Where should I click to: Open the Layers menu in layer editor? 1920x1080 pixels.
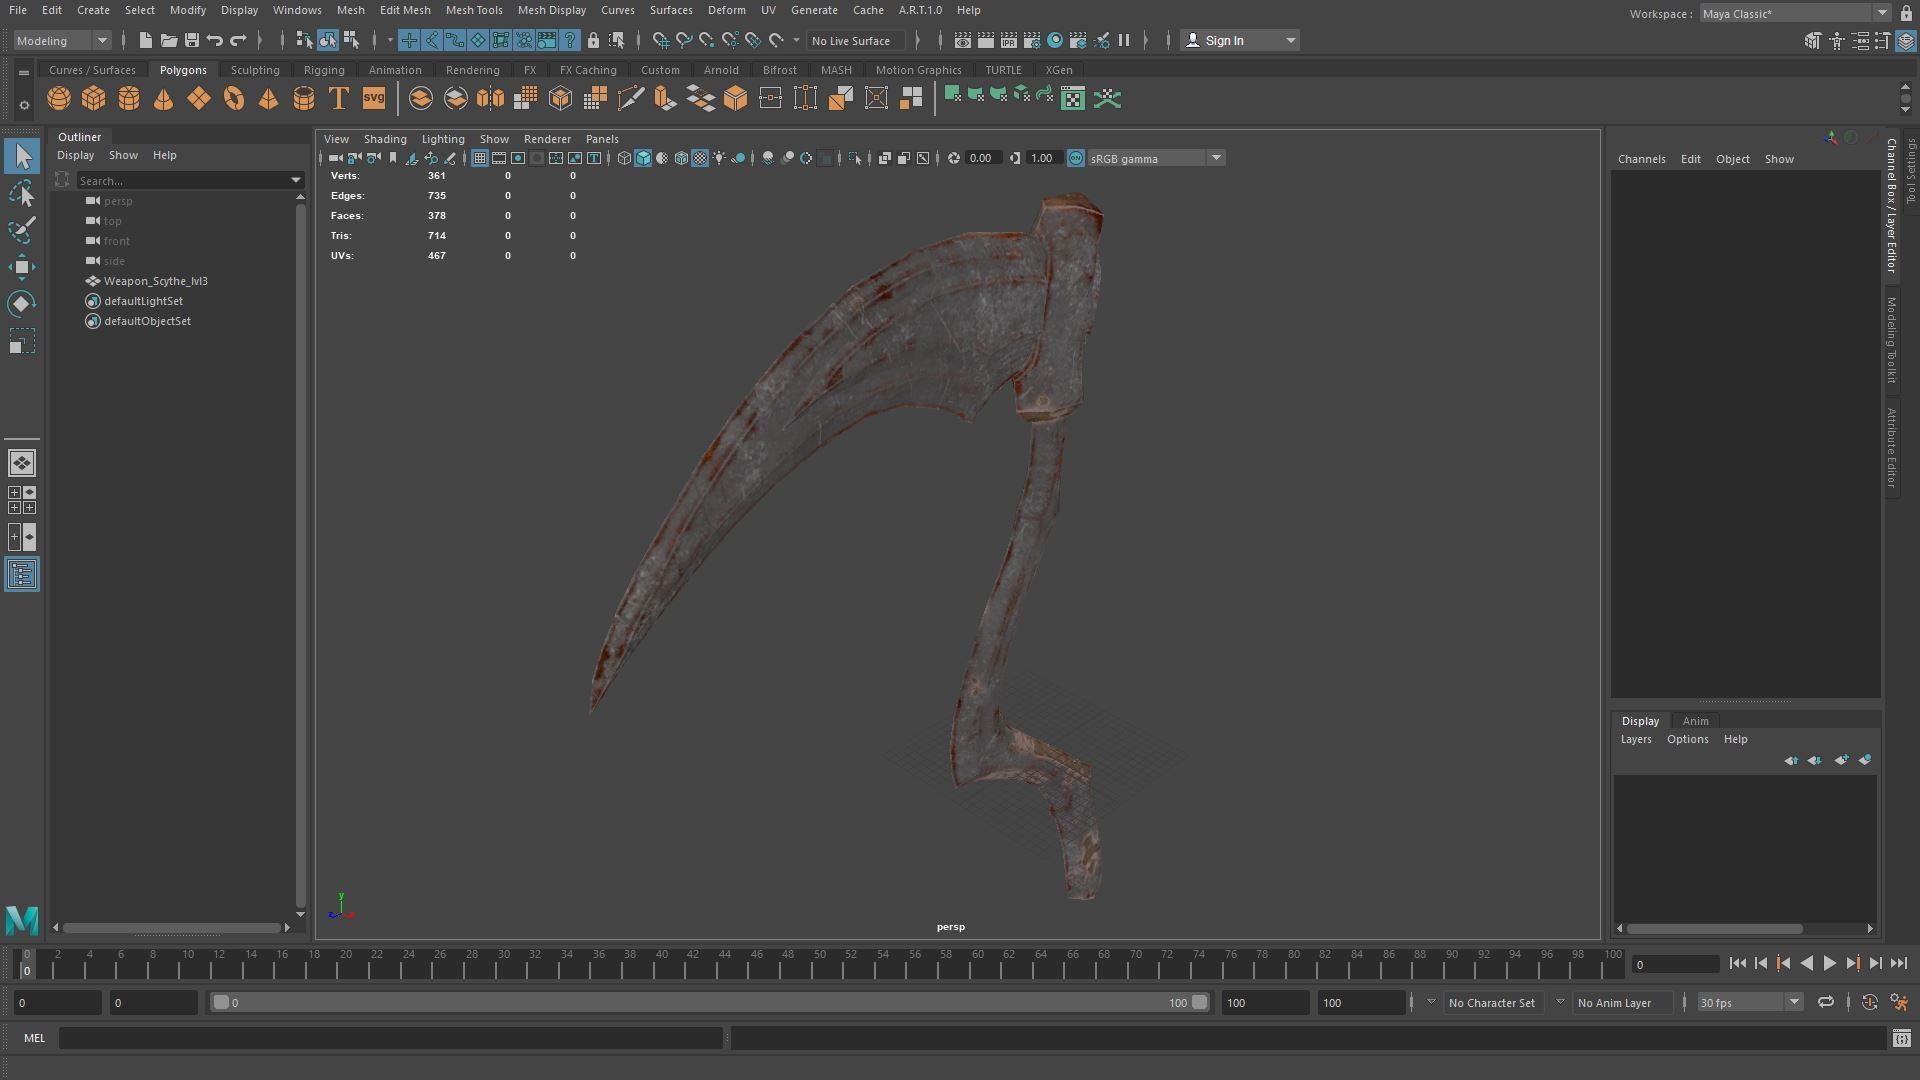(1636, 739)
